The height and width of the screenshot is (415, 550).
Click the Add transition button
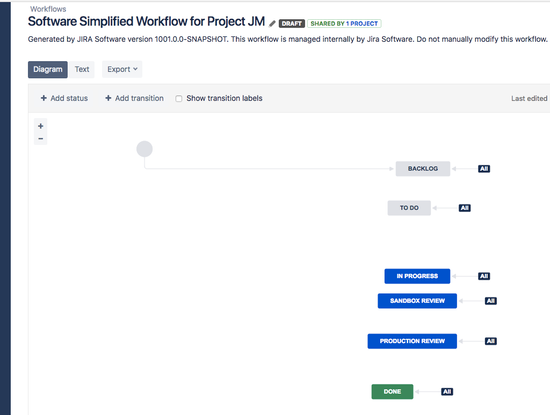coord(134,98)
